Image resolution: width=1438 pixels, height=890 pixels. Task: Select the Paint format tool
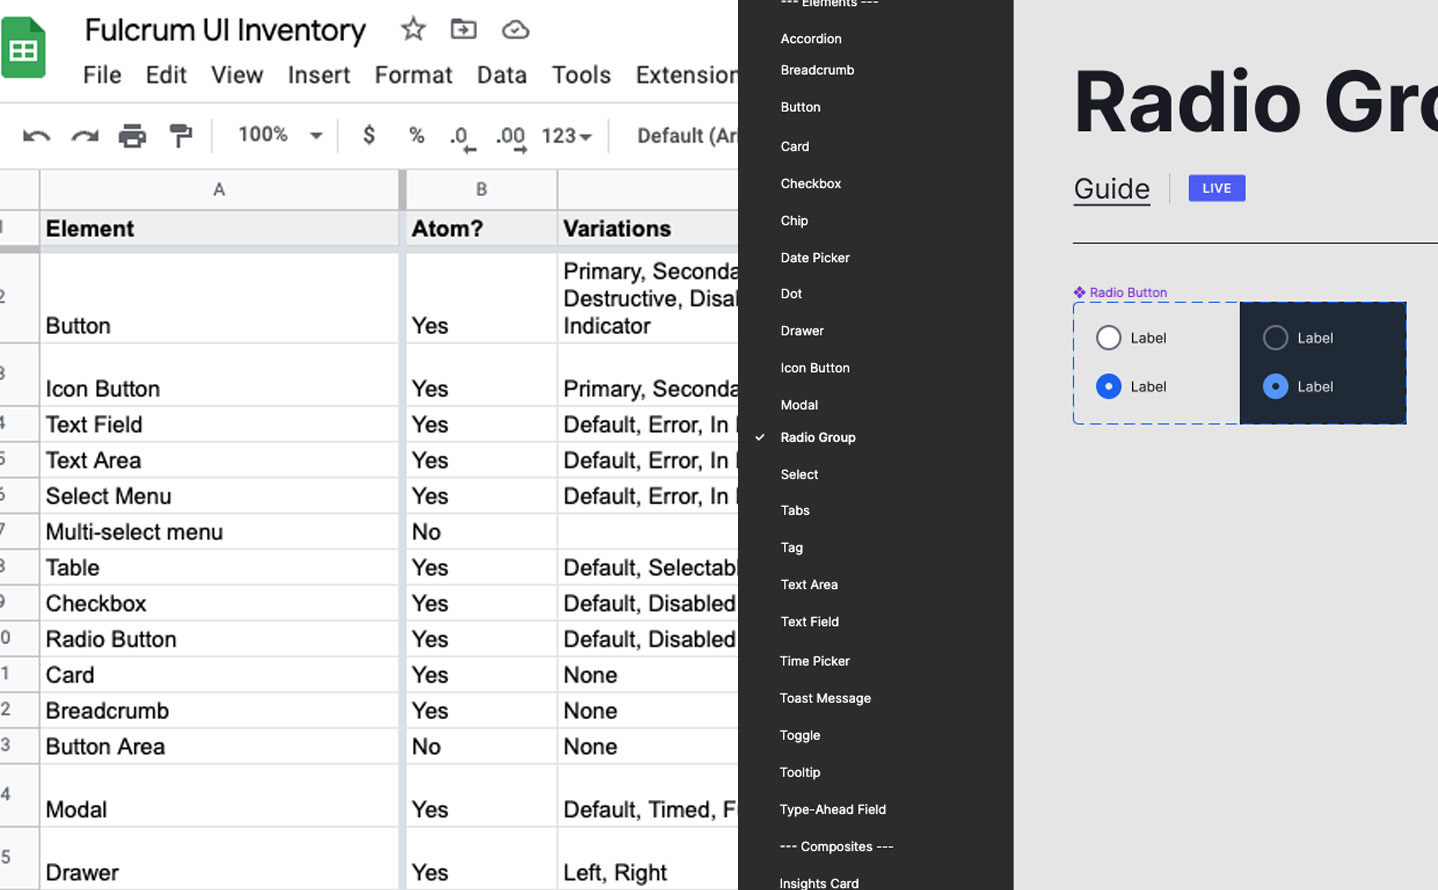[x=180, y=135]
